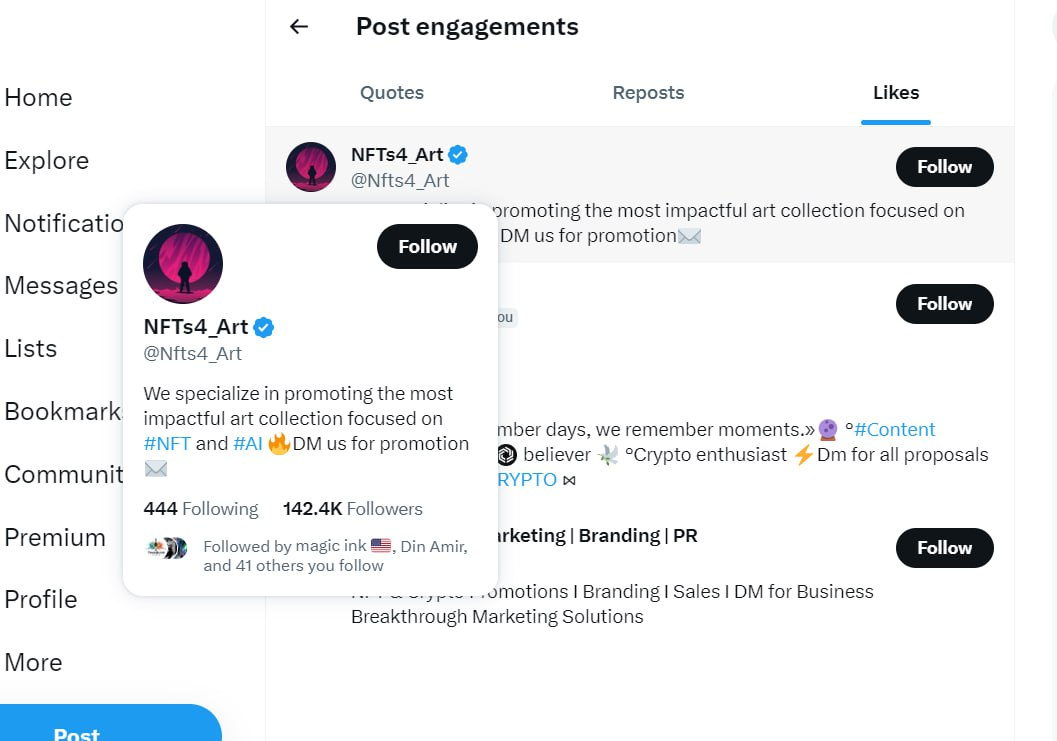Screen dimensions: 1057x741
Task: Follow the second user in list
Action: [944, 304]
